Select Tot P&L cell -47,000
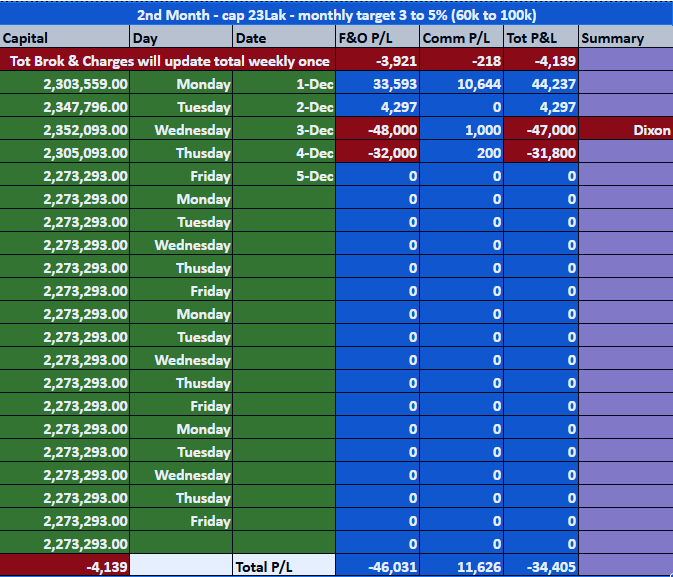The height and width of the screenshot is (577, 673). [x=541, y=130]
